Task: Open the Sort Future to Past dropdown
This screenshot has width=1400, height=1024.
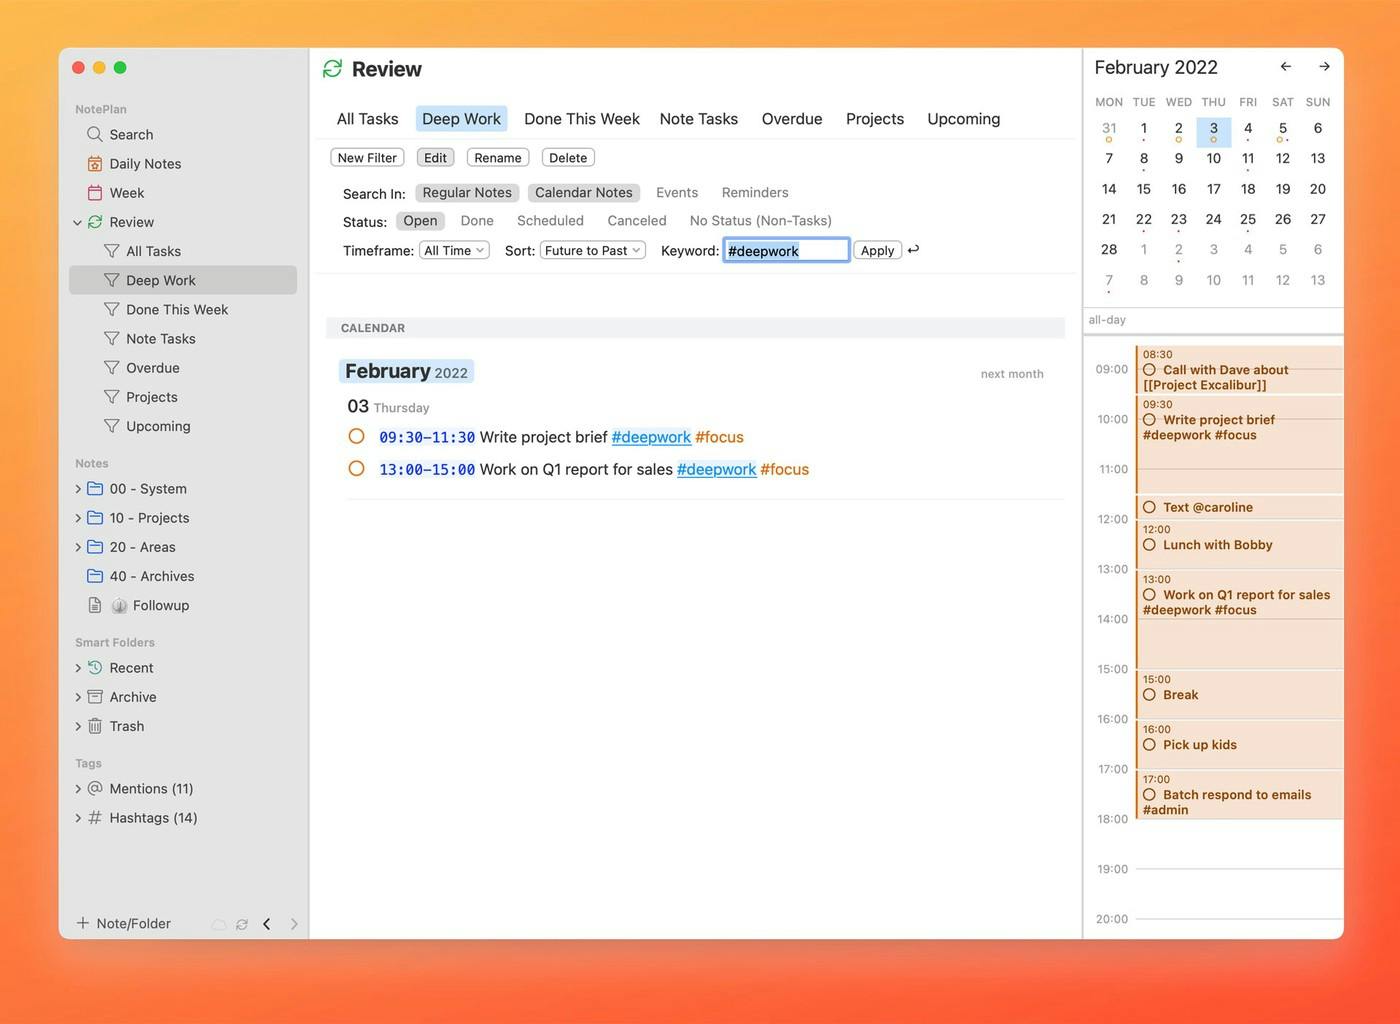Action: click(x=592, y=250)
